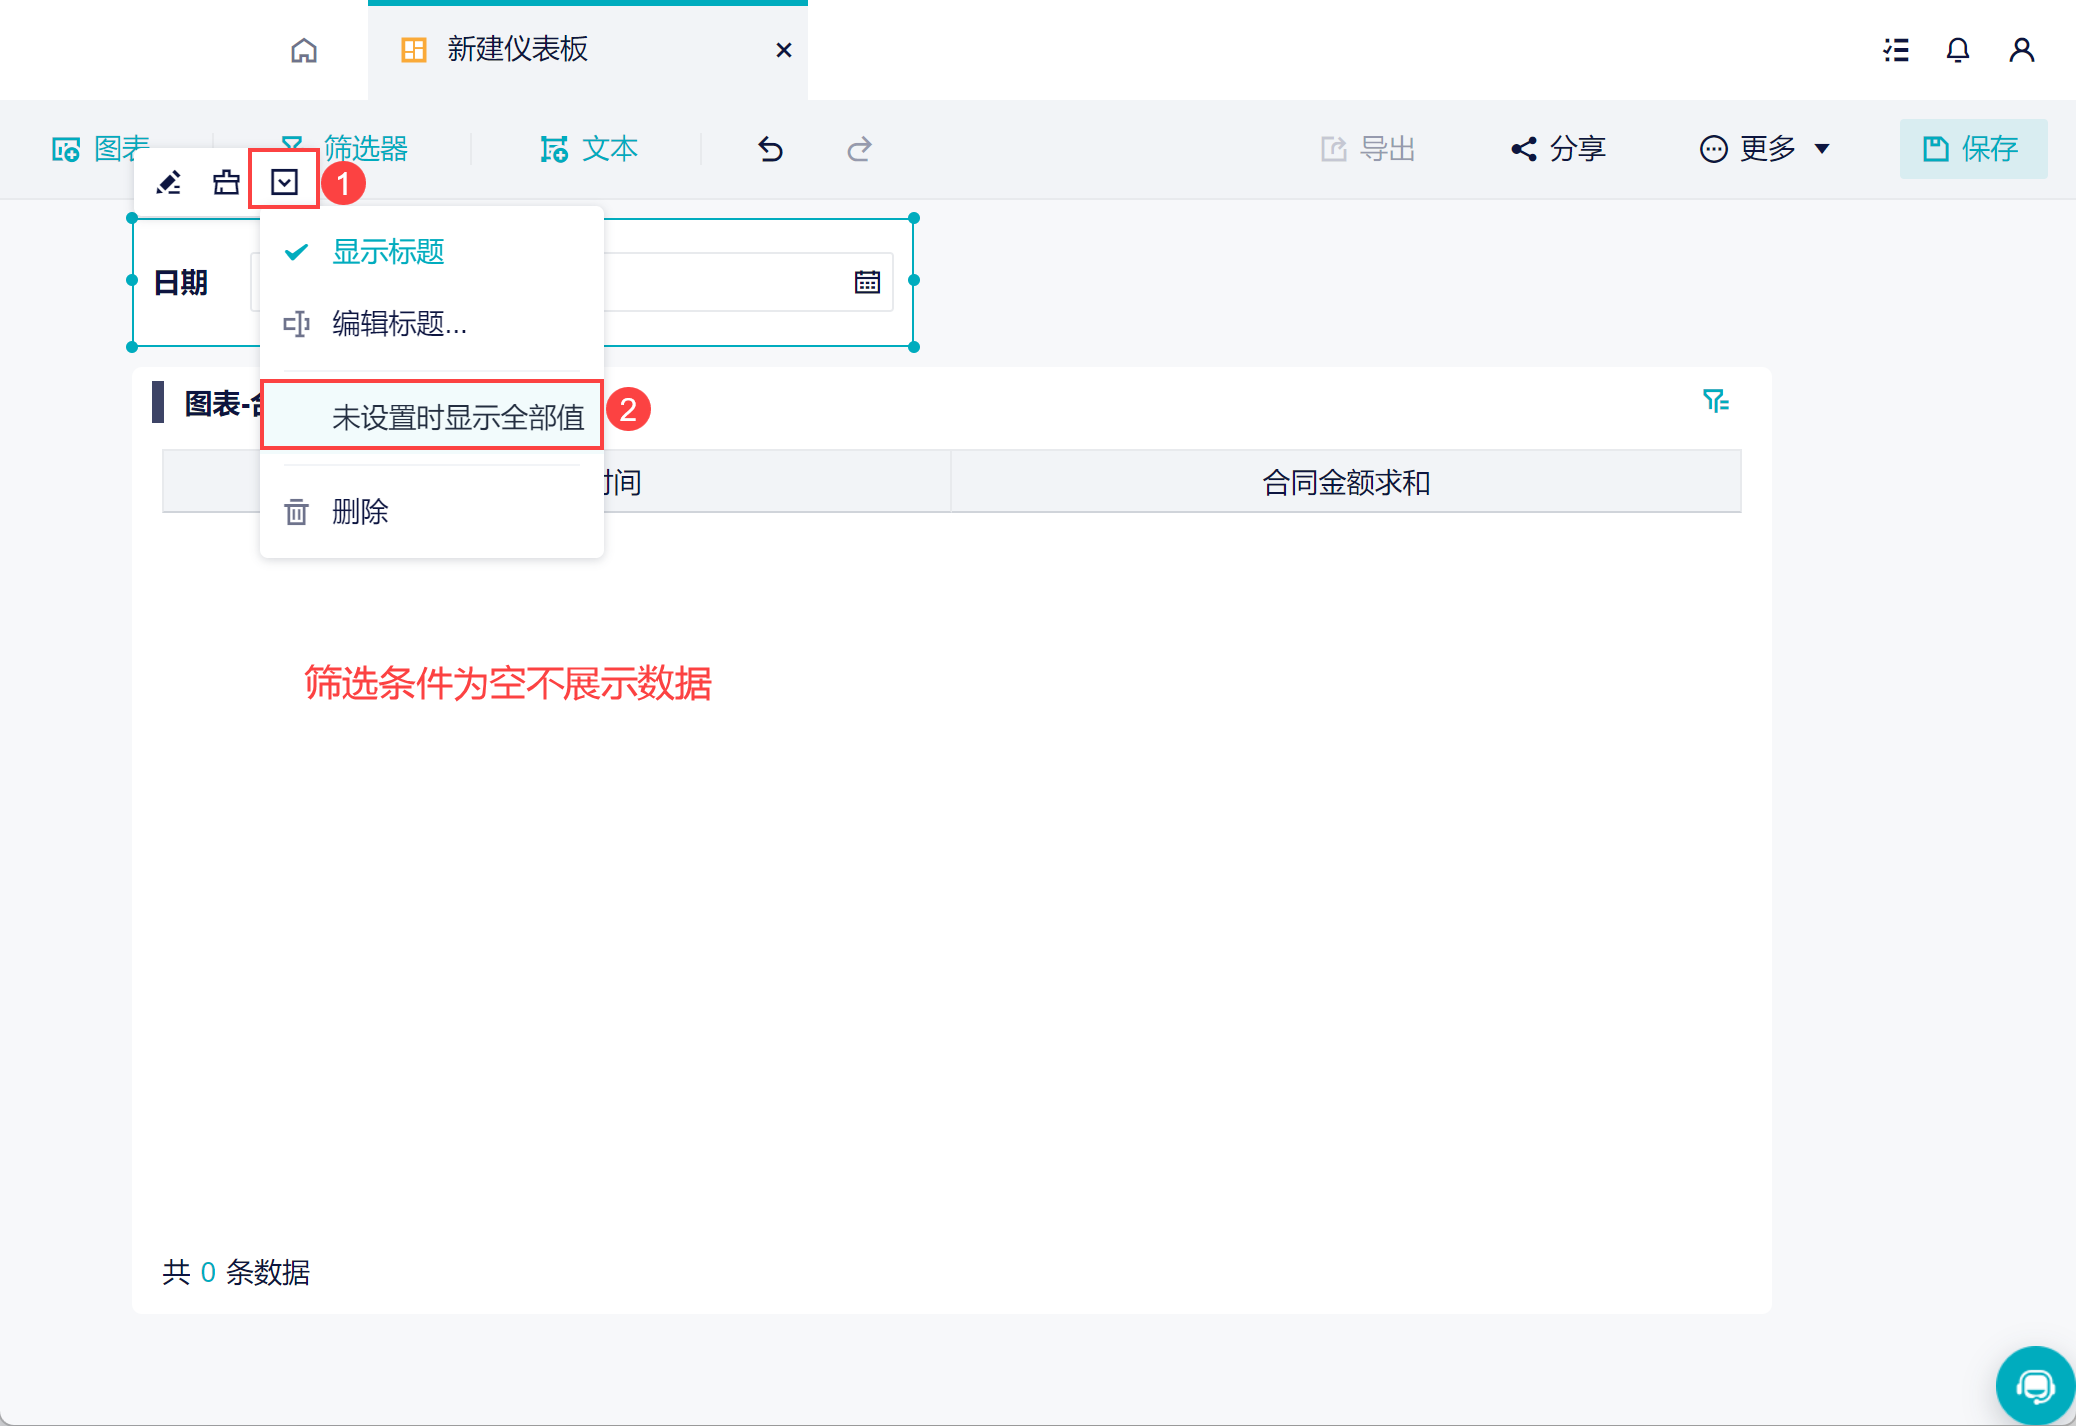Open the calendar date picker icon
The width and height of the screenshot is (2076, 1426).
click(x=867, y=282)
